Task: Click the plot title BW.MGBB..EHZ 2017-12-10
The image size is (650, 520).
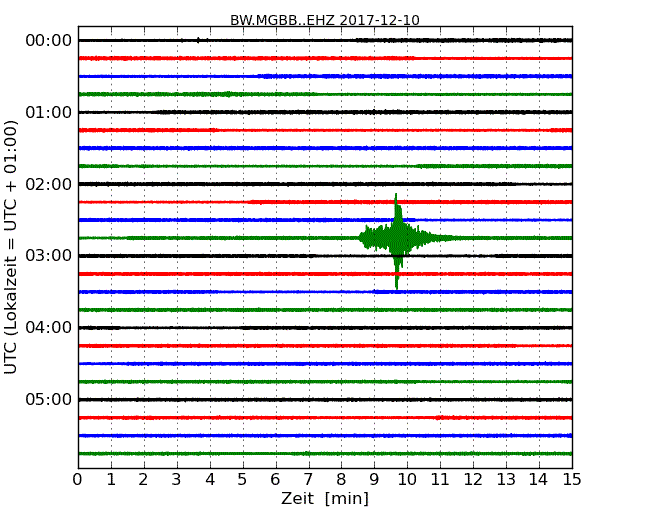Action: (325, 20)
